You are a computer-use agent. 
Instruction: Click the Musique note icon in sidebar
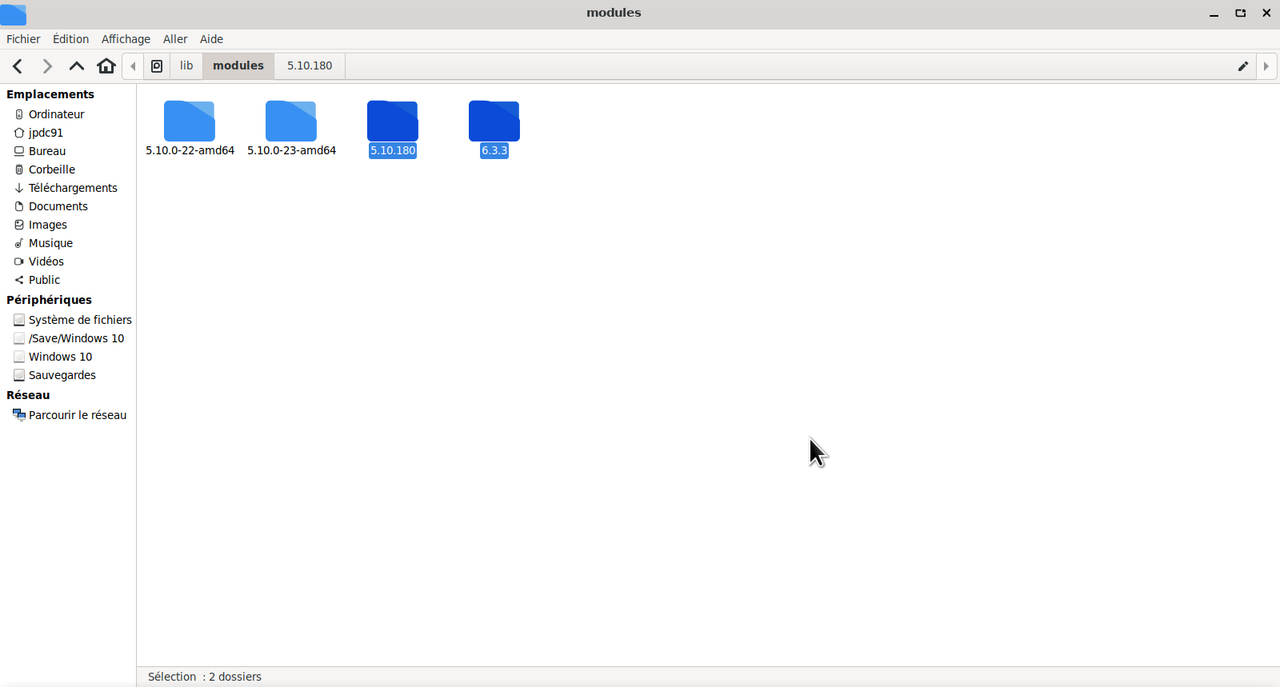(19, 243)
